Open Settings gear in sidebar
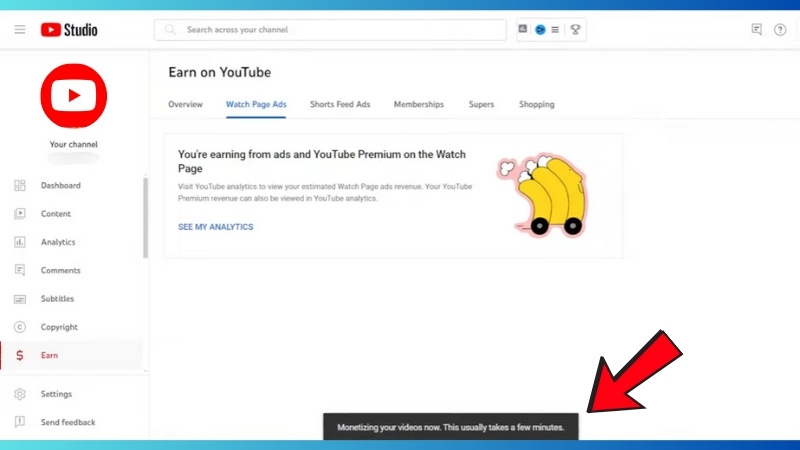 click(20, 394)
